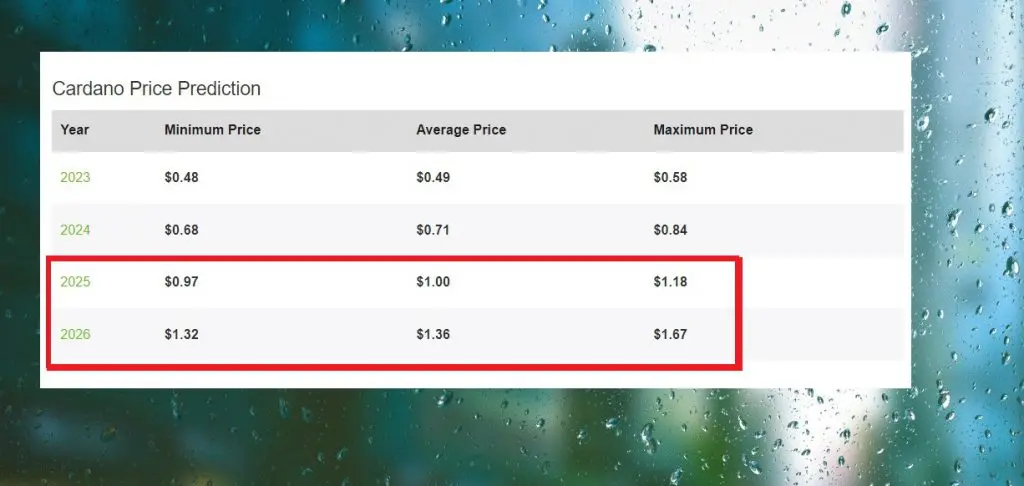This screenshot has height=486, width=1024.
Task: Click the $0.58 maximum price cell
Action: click(x=670, y=178)
